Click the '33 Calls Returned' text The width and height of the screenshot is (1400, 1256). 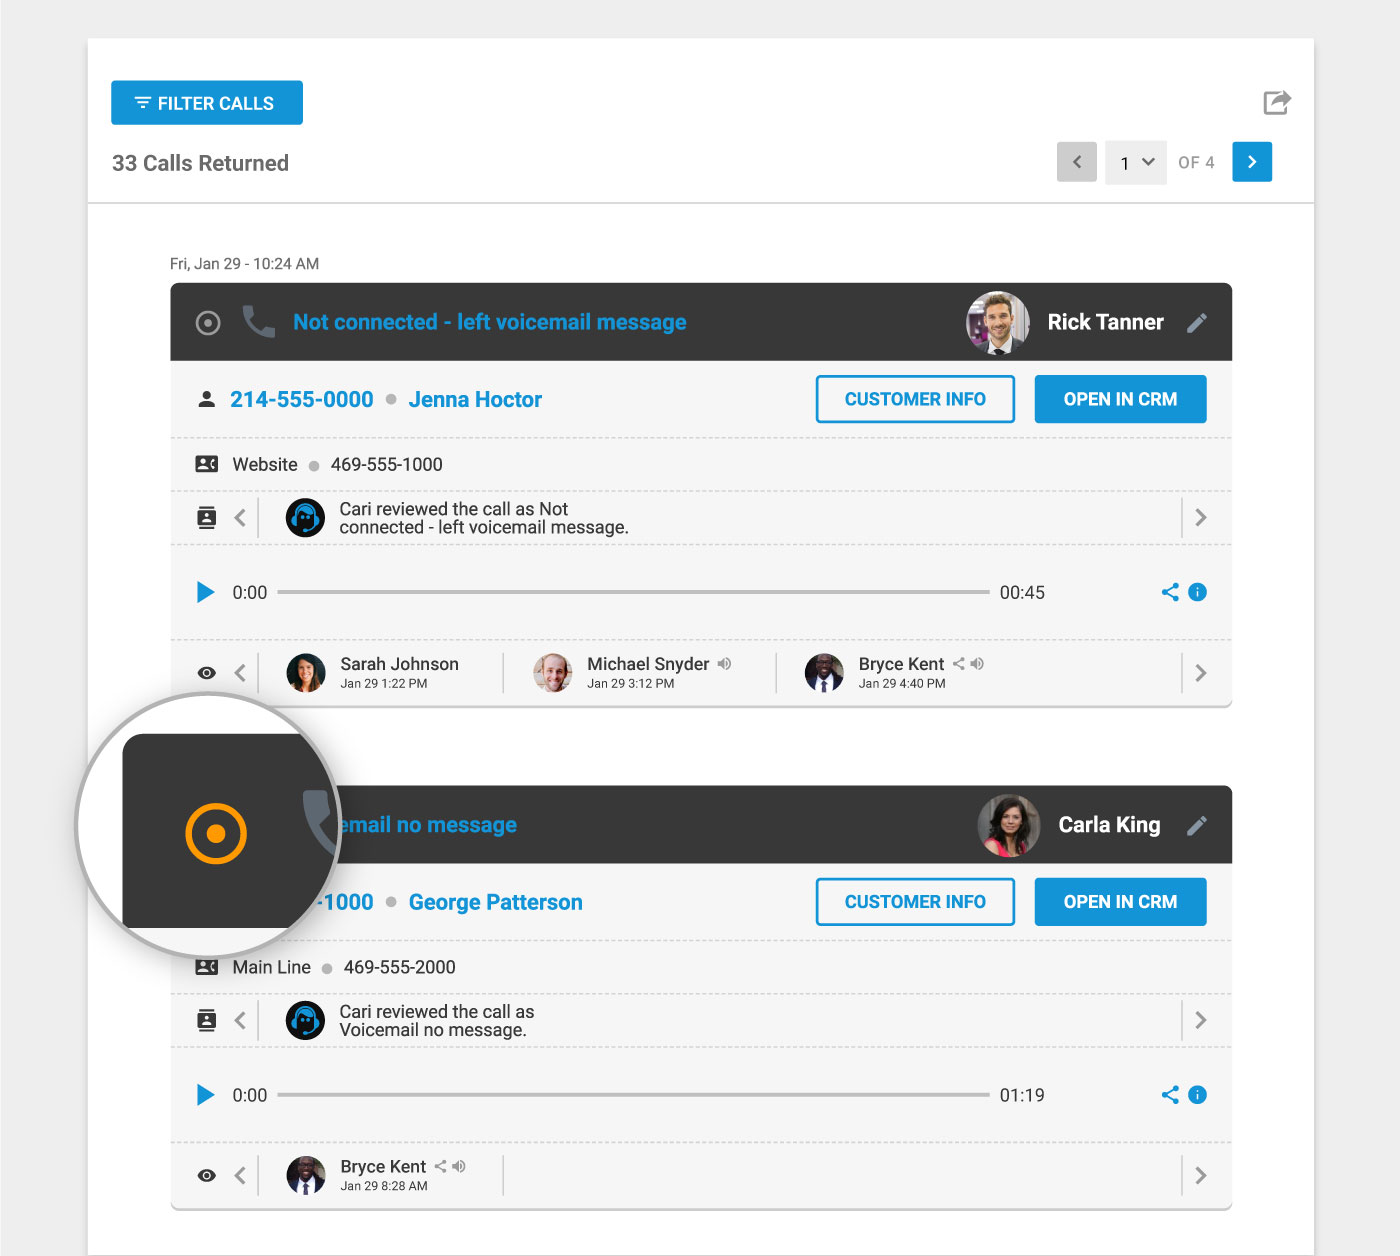(x=200, y=163)
